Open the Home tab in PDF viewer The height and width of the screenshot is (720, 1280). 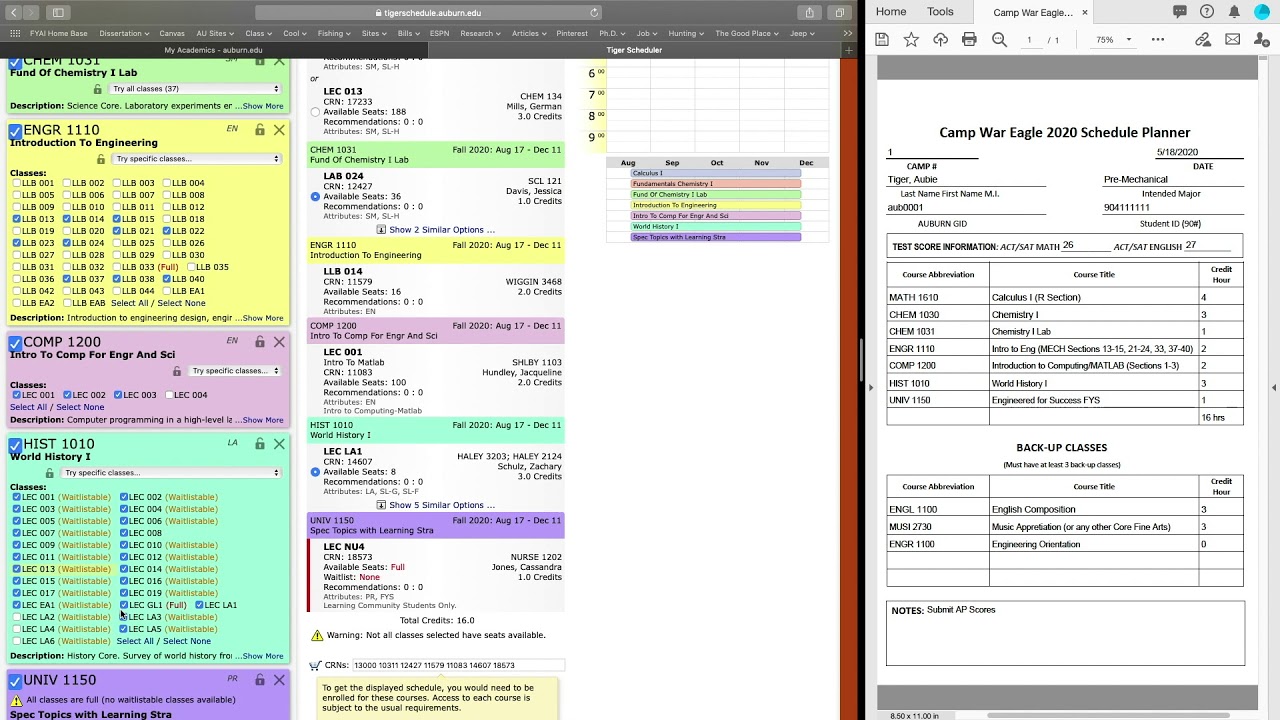coord(891,12)
